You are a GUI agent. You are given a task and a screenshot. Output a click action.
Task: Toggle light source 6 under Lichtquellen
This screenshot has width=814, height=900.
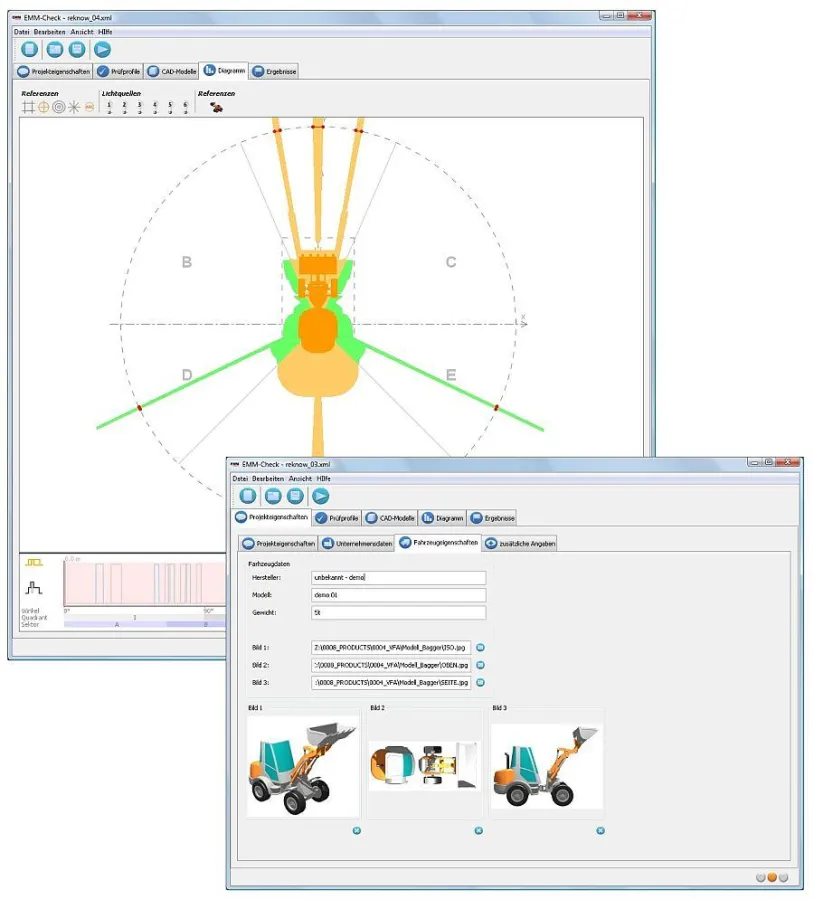[x=185, y=107]
